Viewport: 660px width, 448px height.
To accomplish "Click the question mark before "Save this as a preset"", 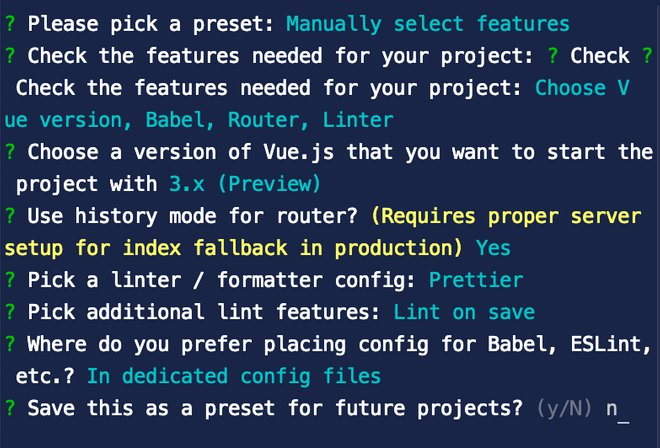I will (9, 408).
